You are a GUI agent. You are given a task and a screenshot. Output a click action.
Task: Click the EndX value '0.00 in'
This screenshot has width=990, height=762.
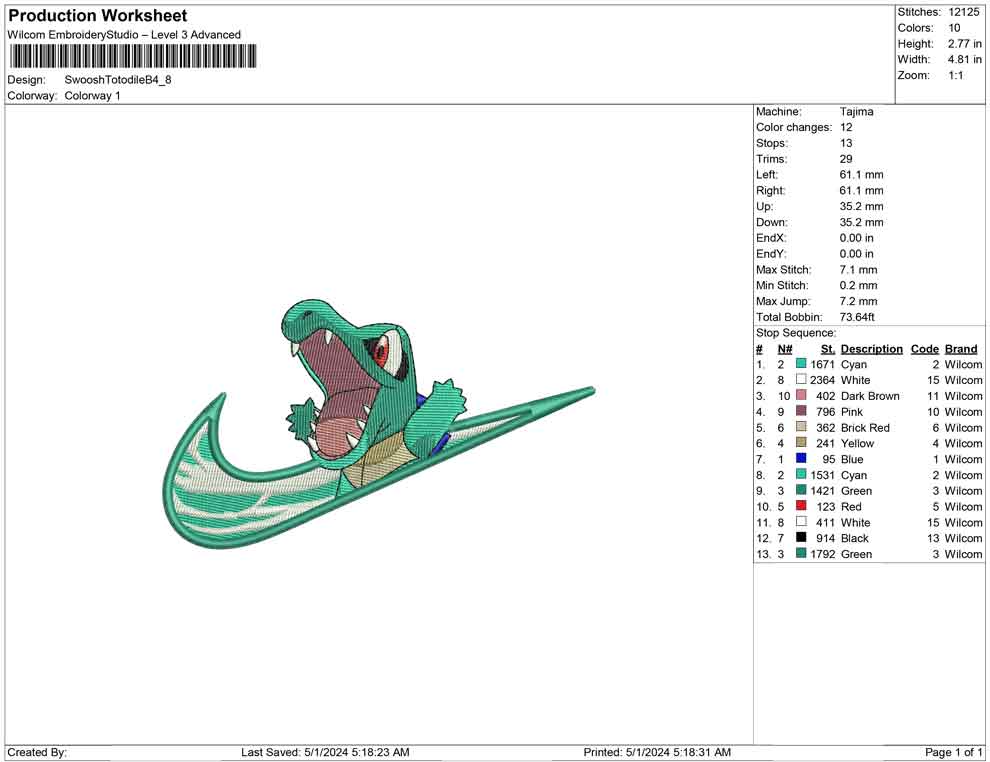tap(857, 238)
